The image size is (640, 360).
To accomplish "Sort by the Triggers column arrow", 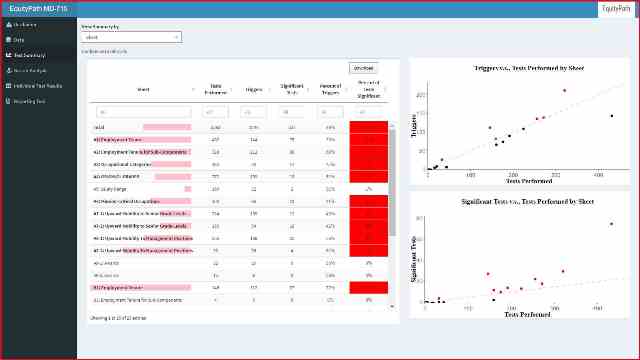I will coord(270,89).
